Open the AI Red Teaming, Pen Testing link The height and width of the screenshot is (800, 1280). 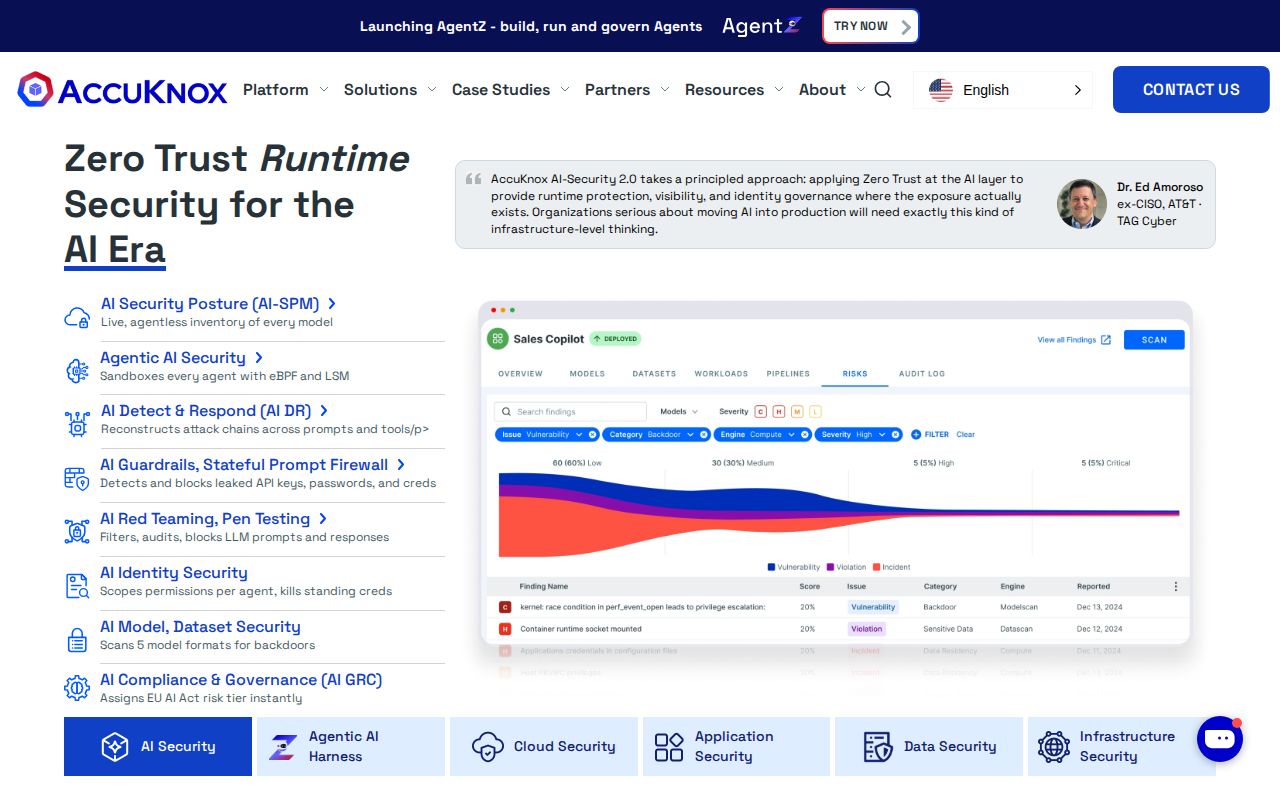click(213, 519)
